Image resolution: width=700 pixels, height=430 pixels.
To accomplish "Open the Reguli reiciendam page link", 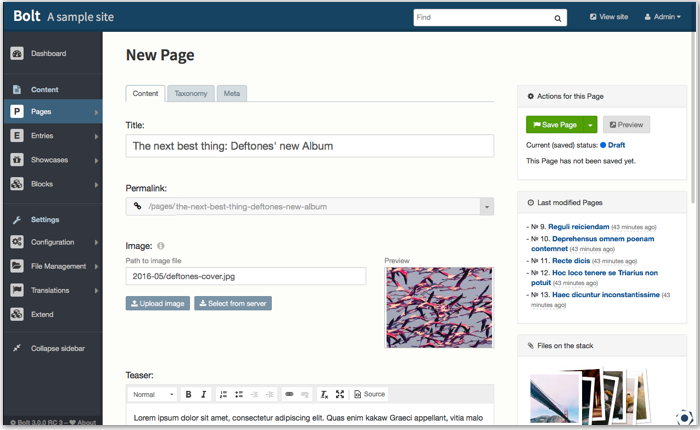I will tap(579, 227).
